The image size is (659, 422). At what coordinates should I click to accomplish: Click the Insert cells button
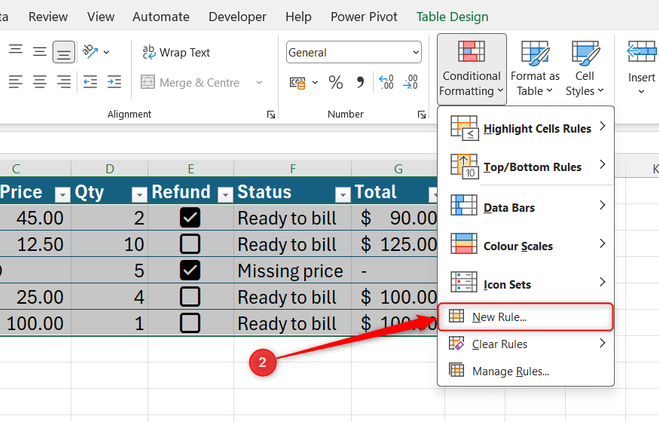[x=641, y=67]
